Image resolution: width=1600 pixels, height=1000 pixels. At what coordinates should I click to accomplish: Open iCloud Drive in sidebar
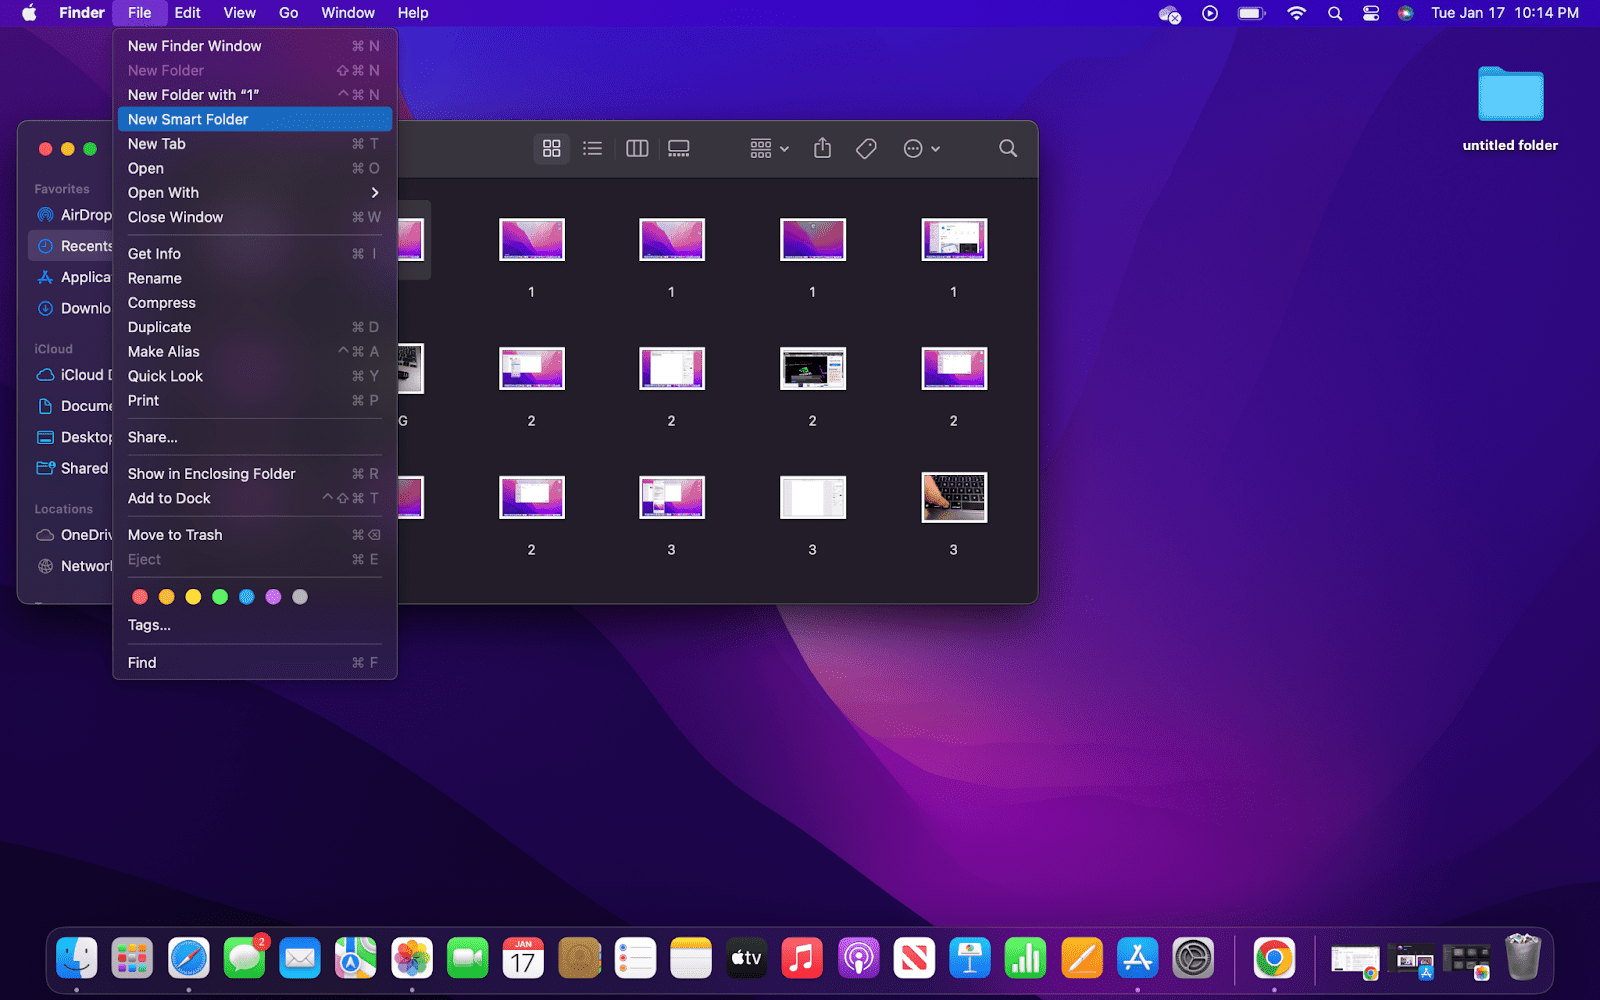coord(73,375)
